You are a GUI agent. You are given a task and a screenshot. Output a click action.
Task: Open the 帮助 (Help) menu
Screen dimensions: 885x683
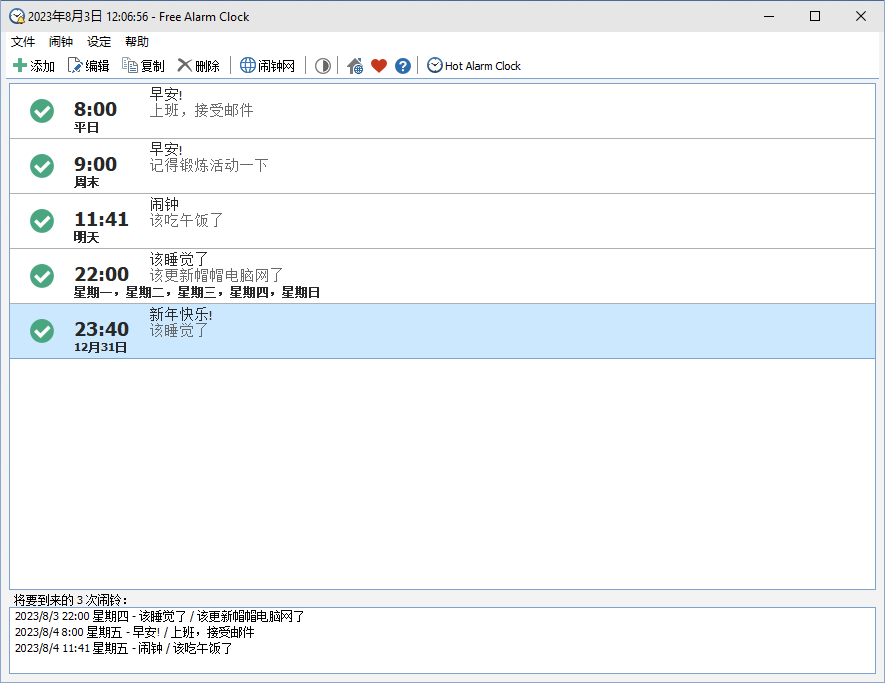coord(137,42)
